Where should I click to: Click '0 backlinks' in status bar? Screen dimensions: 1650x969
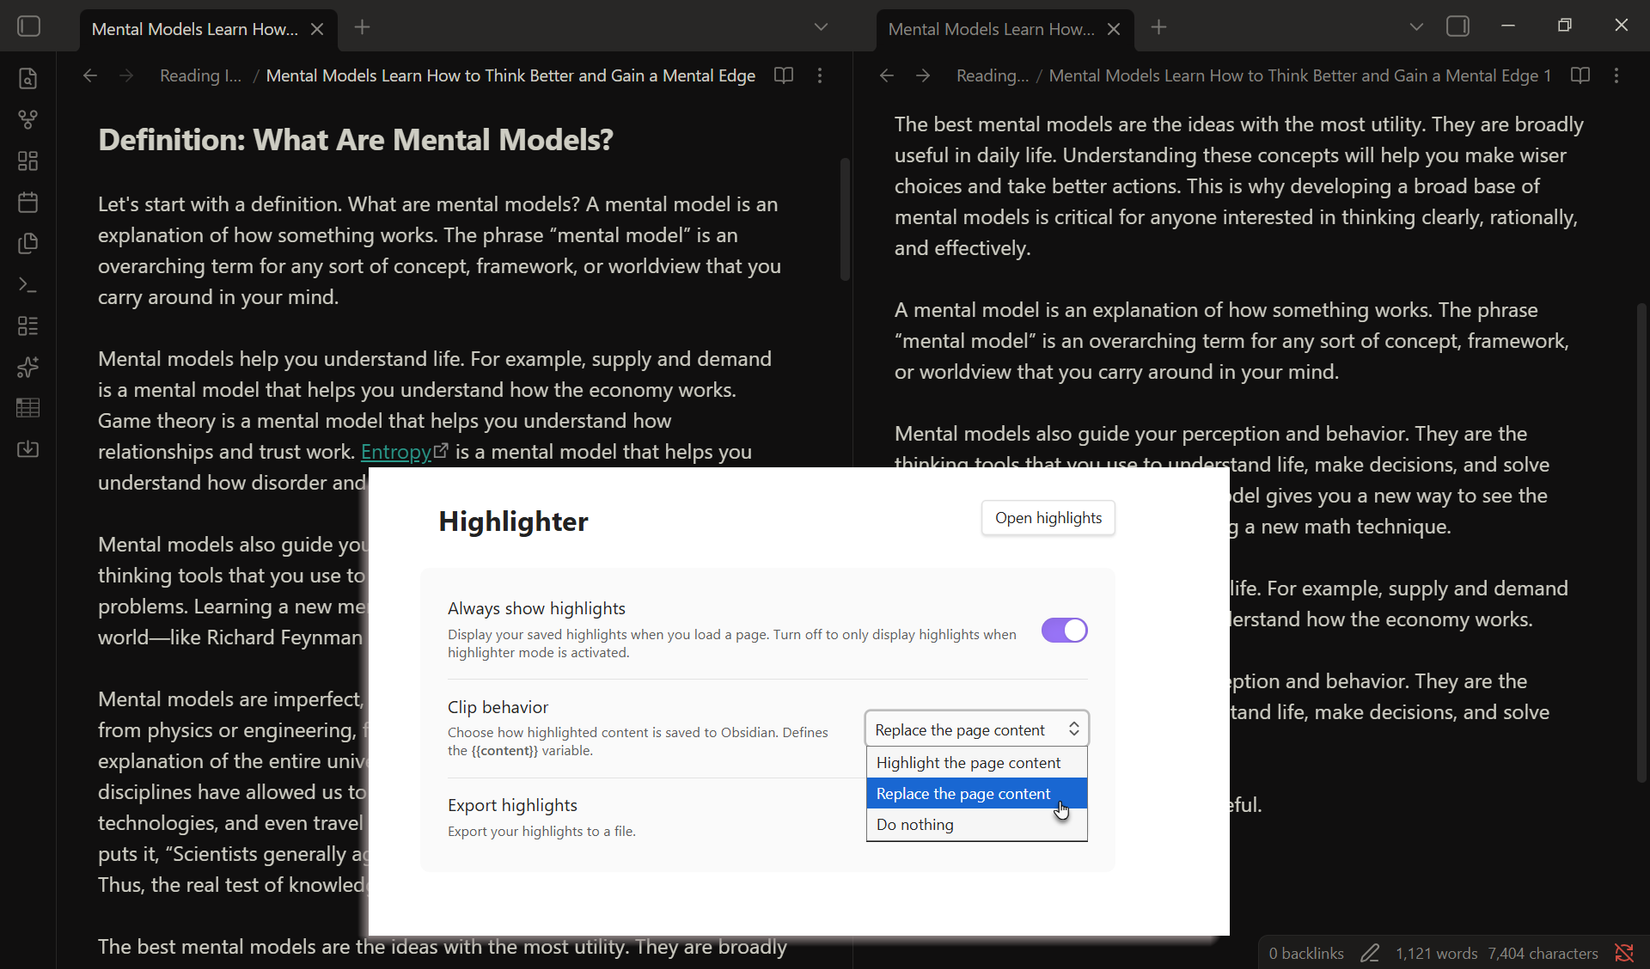[x=1306, y=954]
